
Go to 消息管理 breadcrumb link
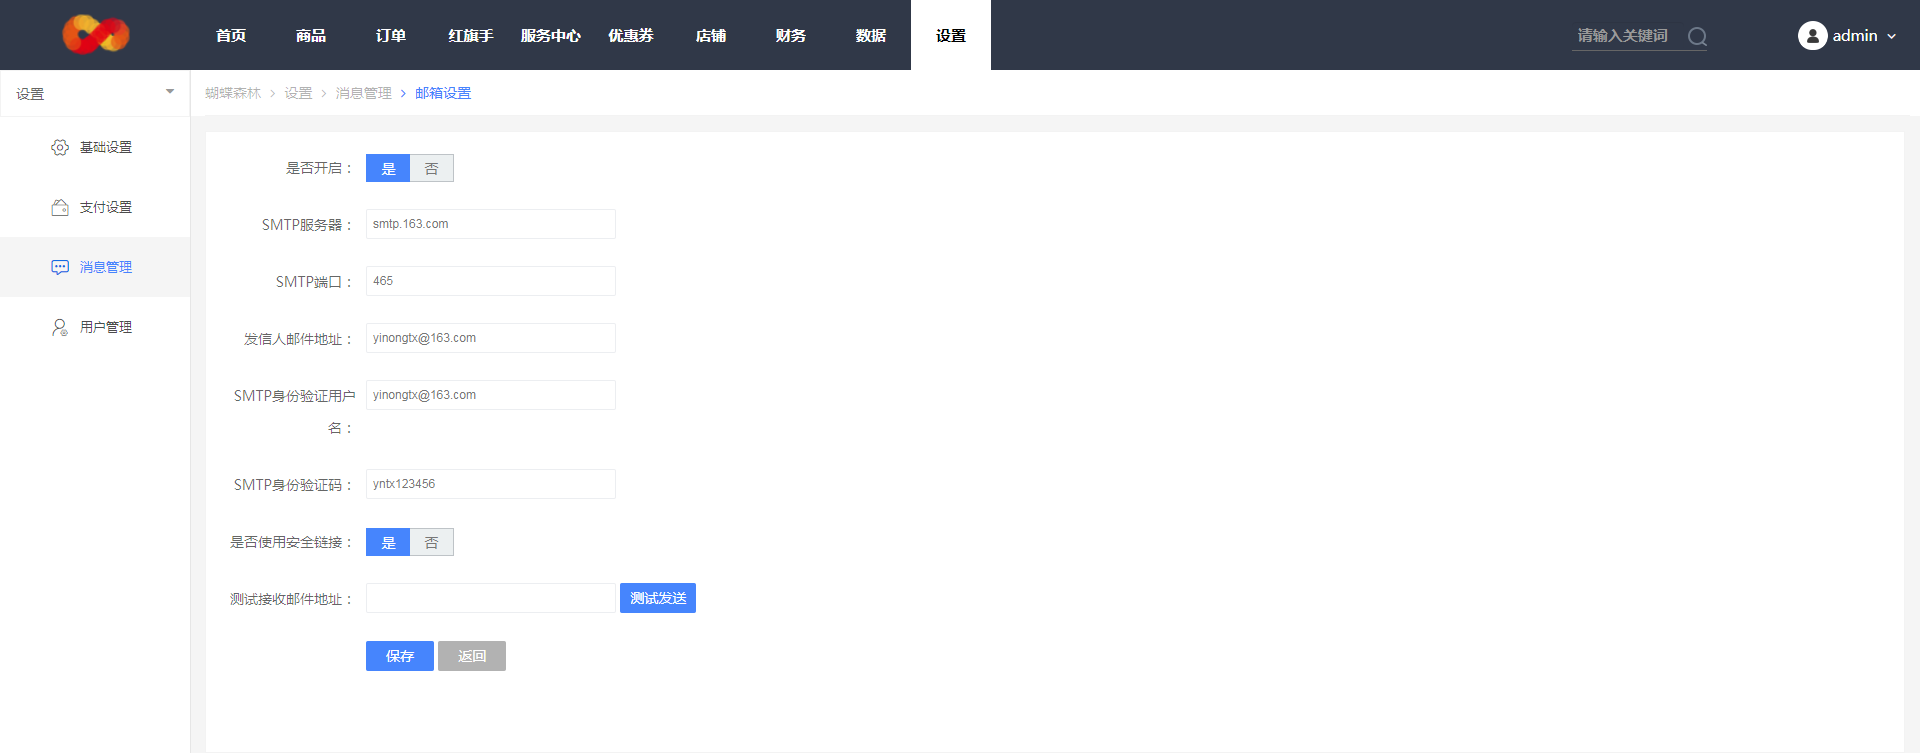pyautogui.click(x=364, y=93)
